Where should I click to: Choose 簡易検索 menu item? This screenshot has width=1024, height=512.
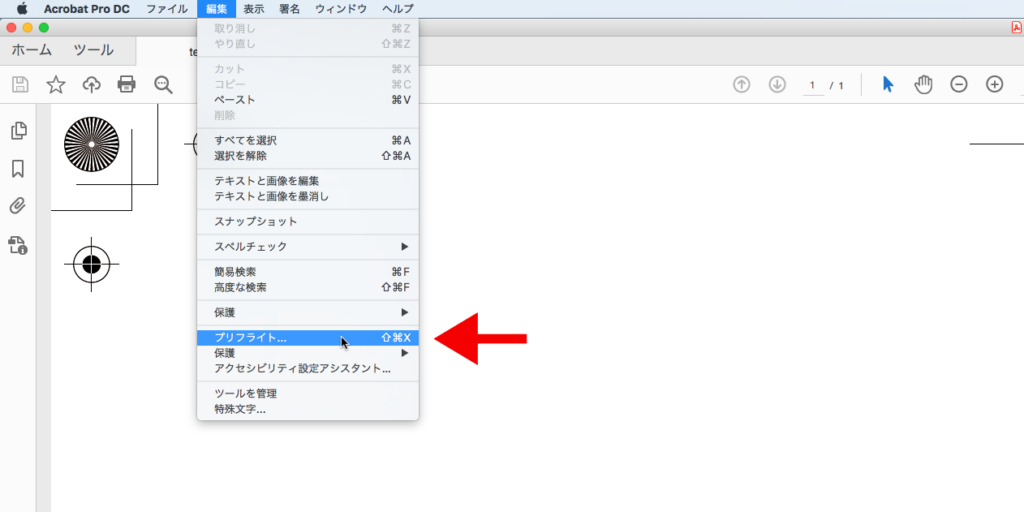[308, 272]
